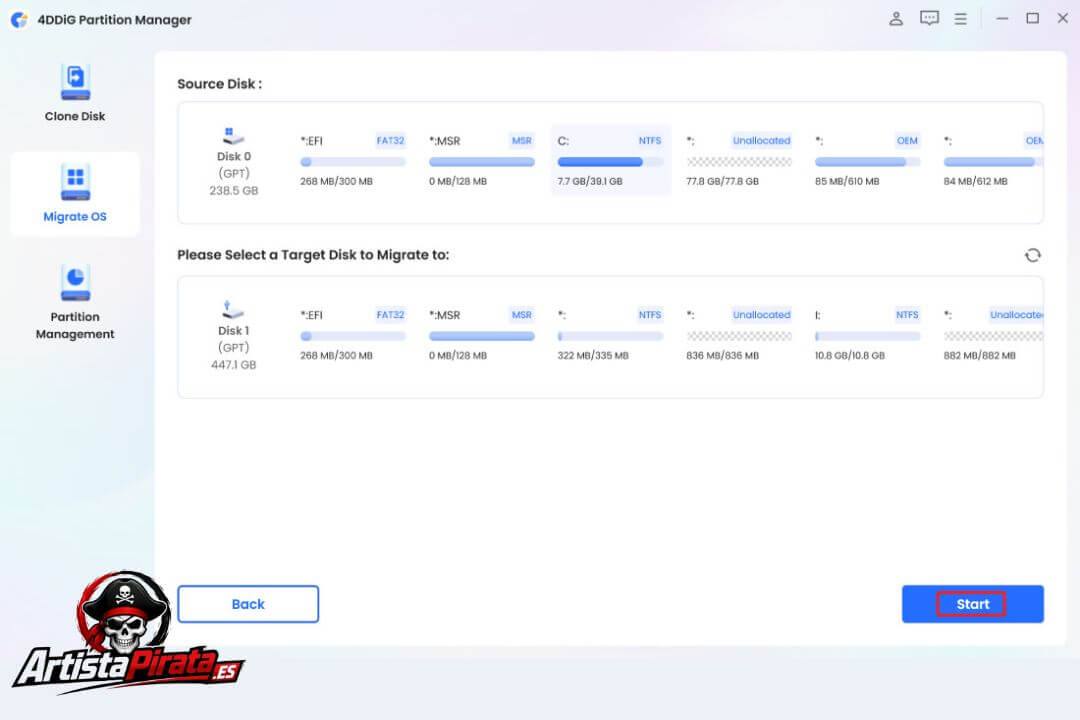
Task: Click the 'Source Disk :' heading
Action: [220, 84]
